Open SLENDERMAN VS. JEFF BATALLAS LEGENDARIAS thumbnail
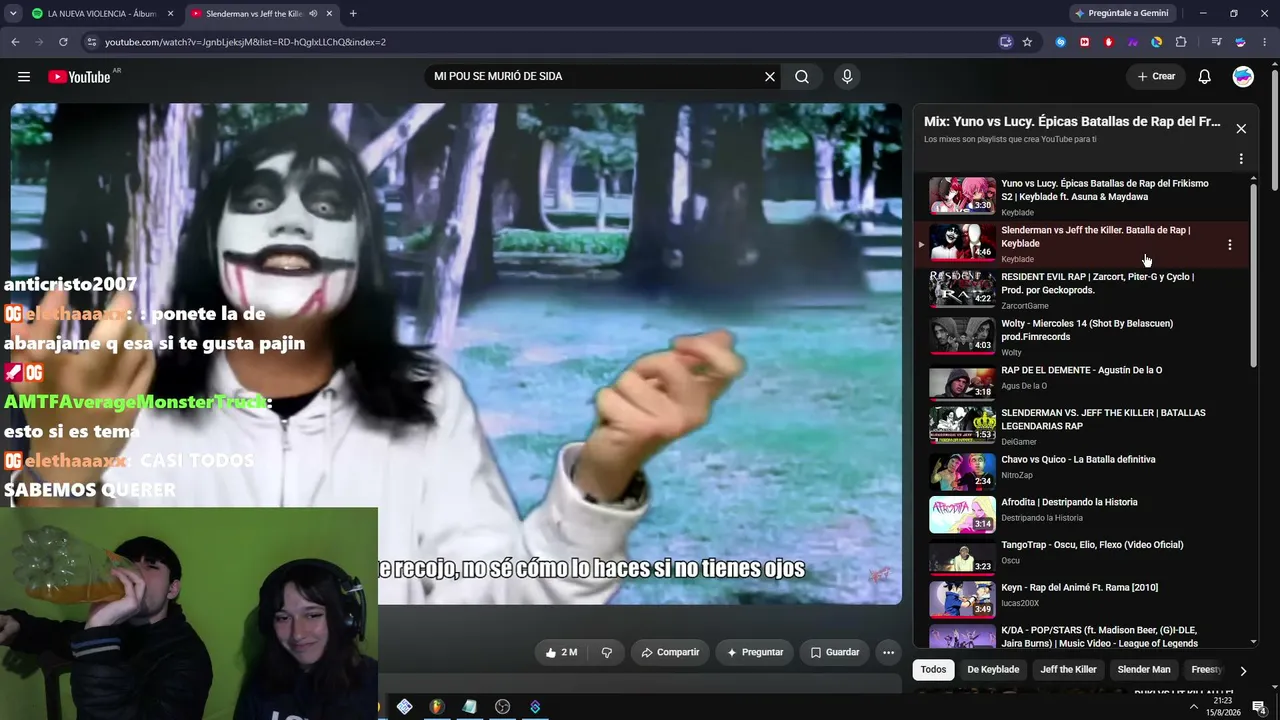Viewport: 1280px width, 720px height. 962,426
